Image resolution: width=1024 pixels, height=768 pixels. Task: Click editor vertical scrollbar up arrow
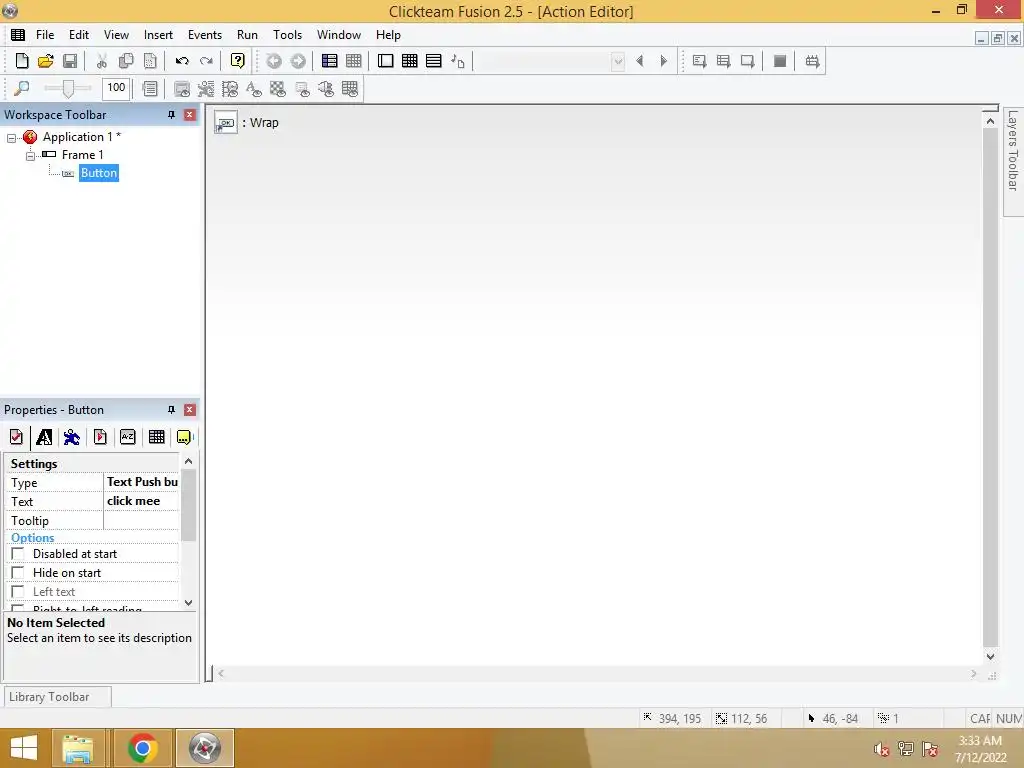tap(990, 121)
